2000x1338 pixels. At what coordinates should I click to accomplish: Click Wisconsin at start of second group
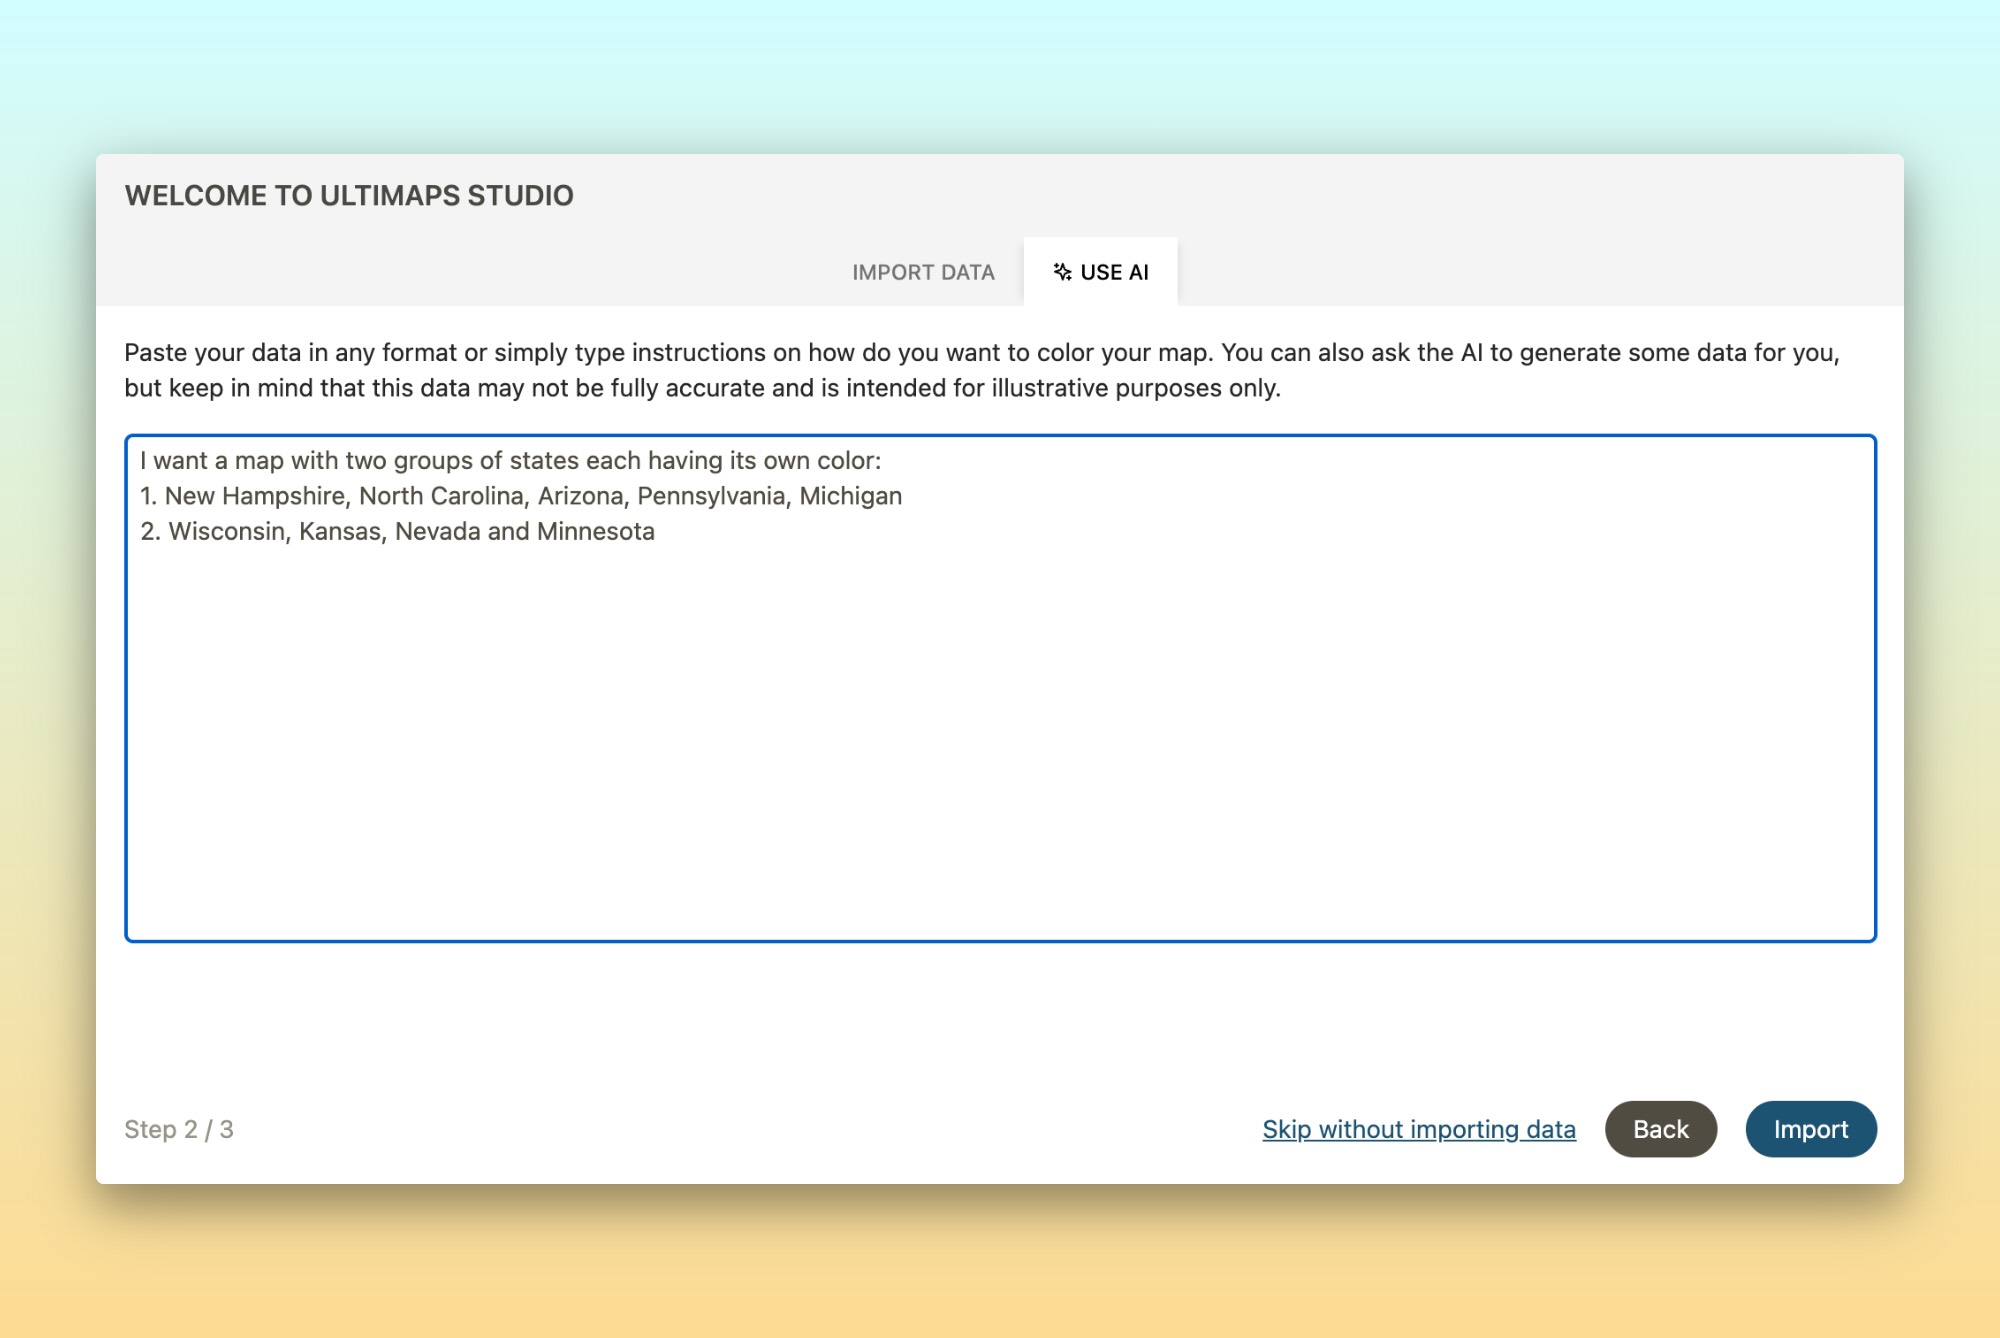[227, 531]
